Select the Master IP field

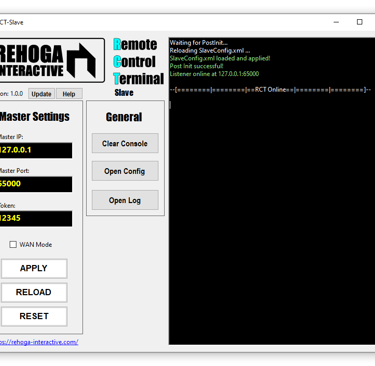click(35, 150)
